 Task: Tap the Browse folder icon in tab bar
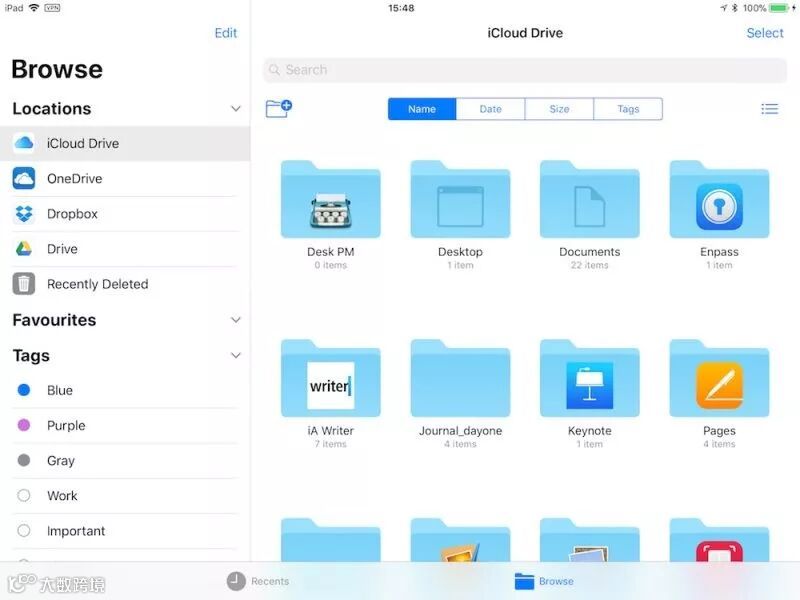[524, 581]
